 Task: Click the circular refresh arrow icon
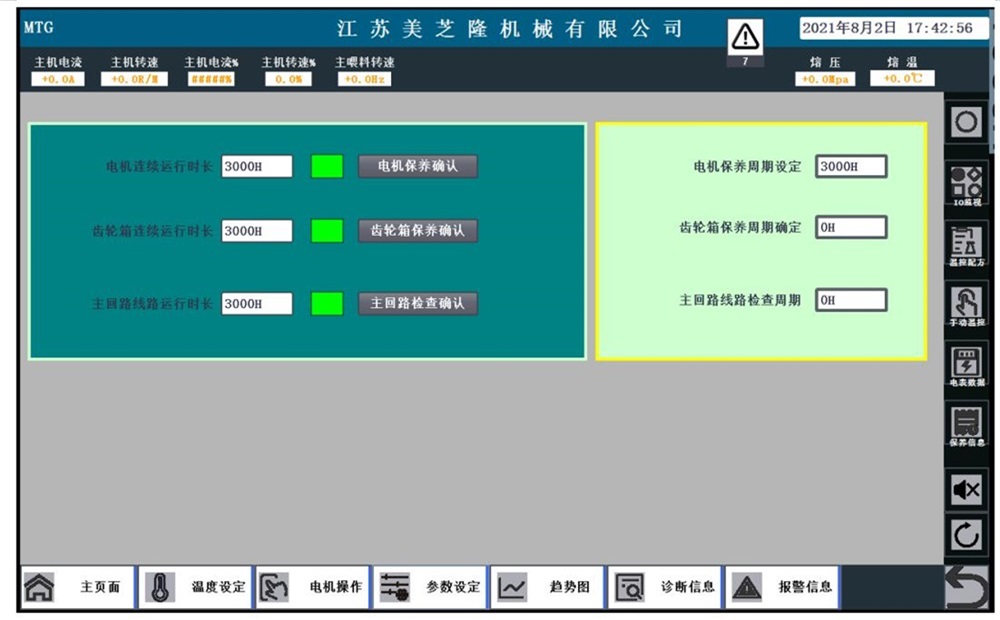tap(966, 536)
